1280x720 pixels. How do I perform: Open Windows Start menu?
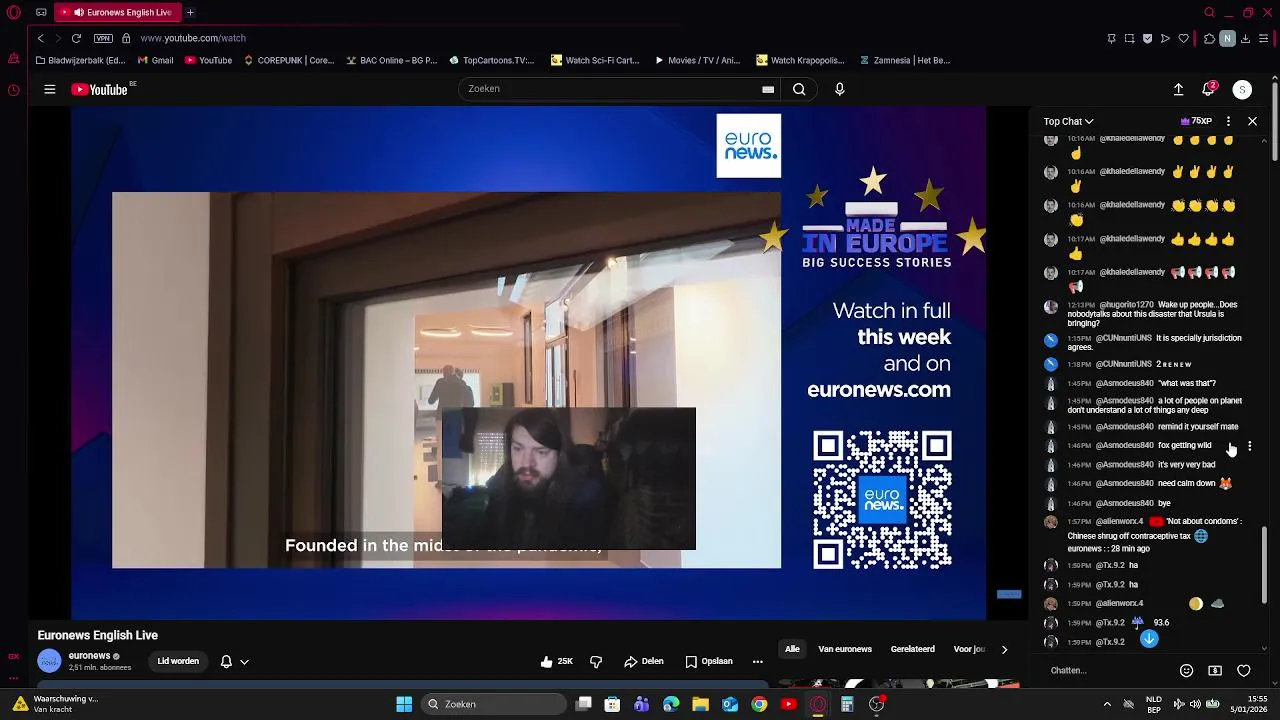tap(404, 704)
